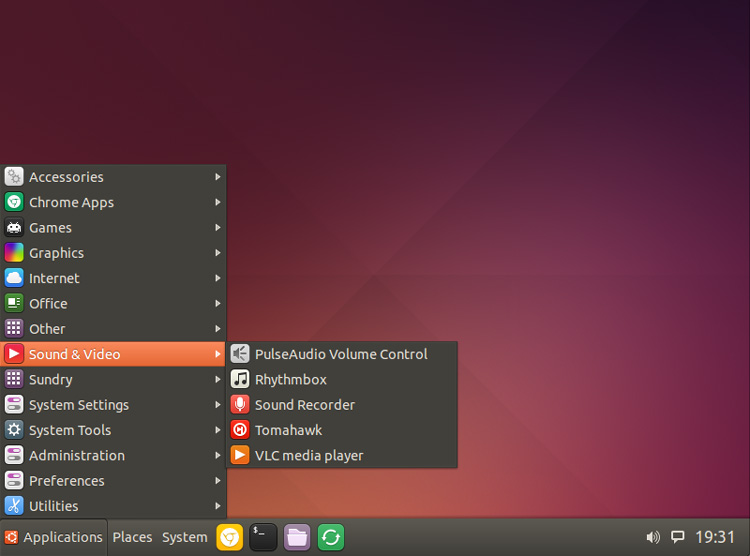This screenshot has width=750, height=556.
Task: Launch the terminal from the bottom panel
Action: coord(263,537)
